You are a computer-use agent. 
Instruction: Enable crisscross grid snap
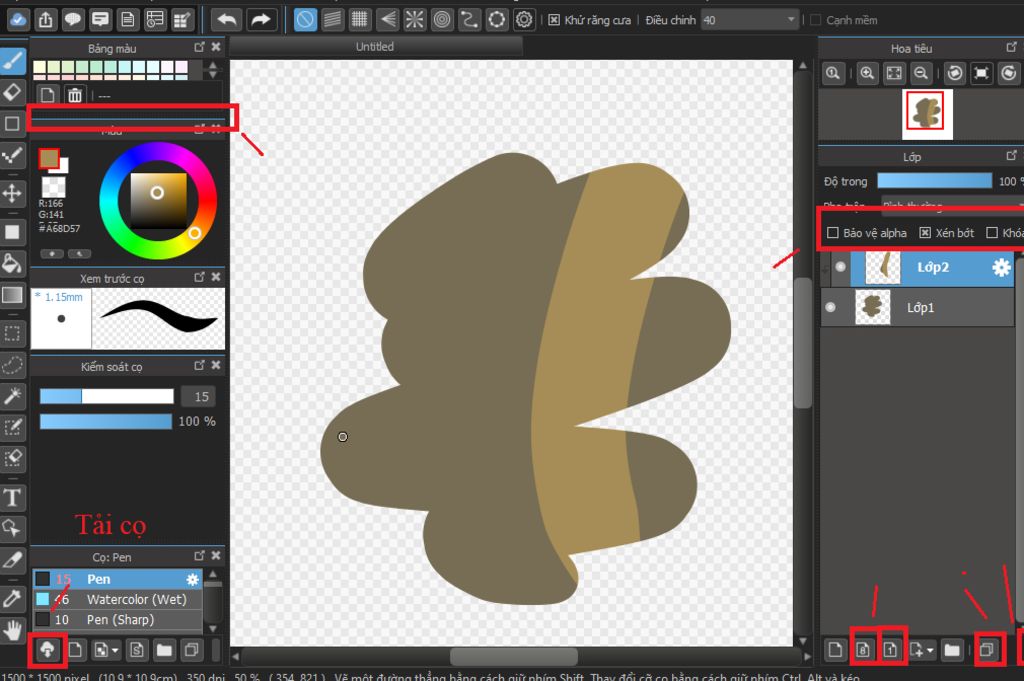point(359,20)
